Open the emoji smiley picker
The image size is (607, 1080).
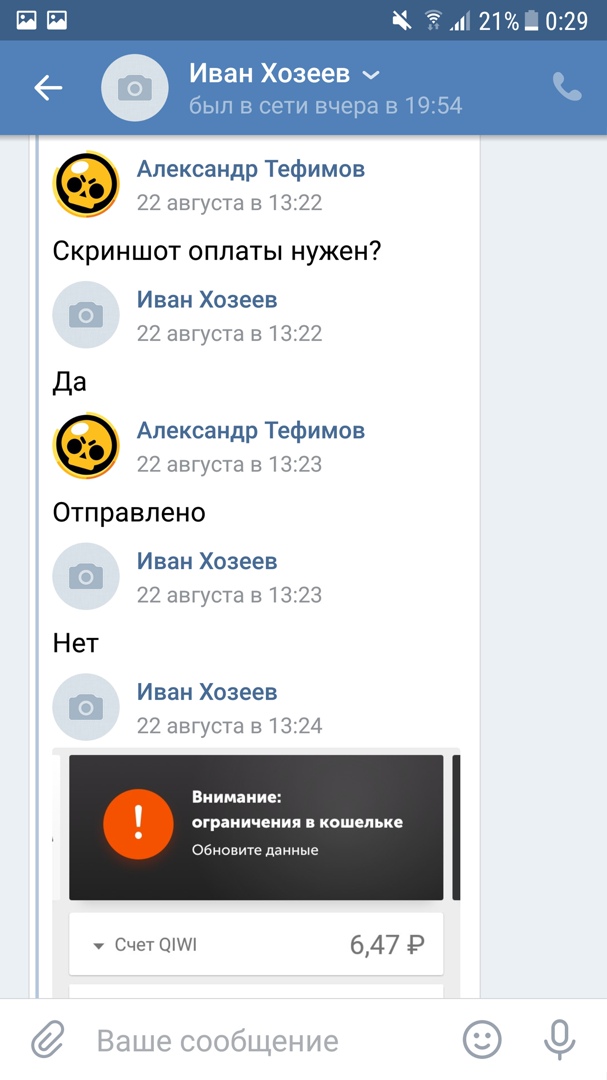(x=482, y=1039)
